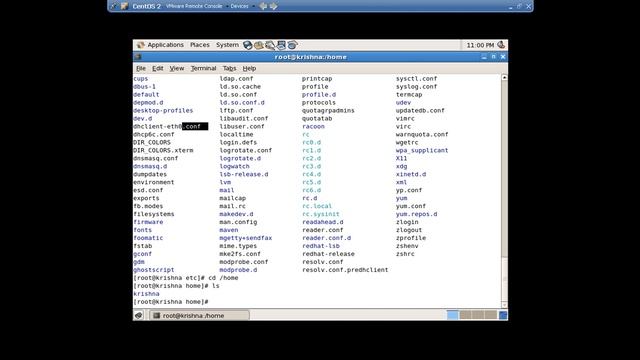Minimize the VMware console toolbar

[x=510, y=7]
